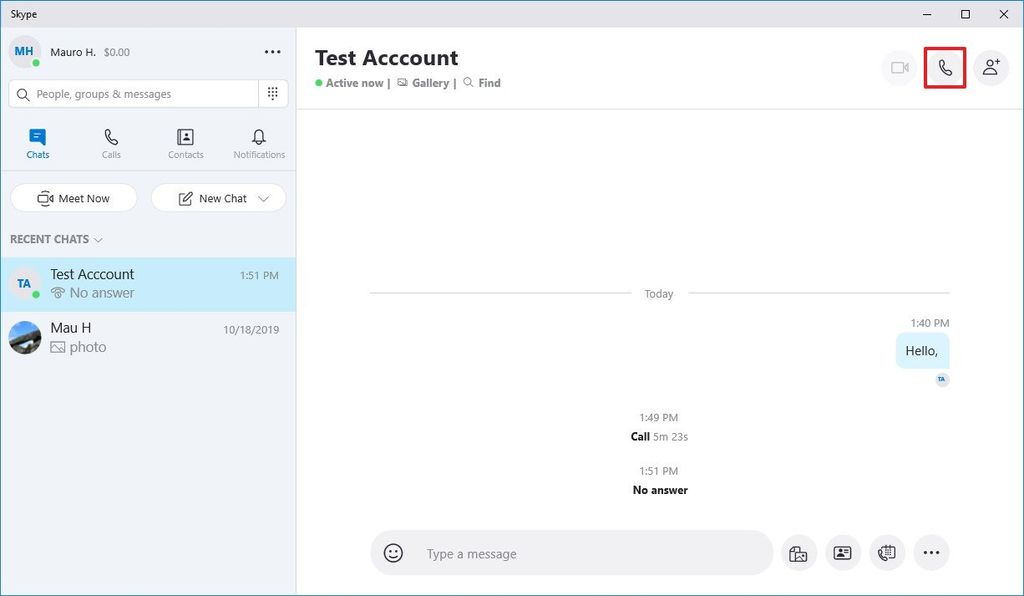This screenshot has height=596, width=1024.
Task: Attach an image to the message
Action: click(x=798, y=552)
